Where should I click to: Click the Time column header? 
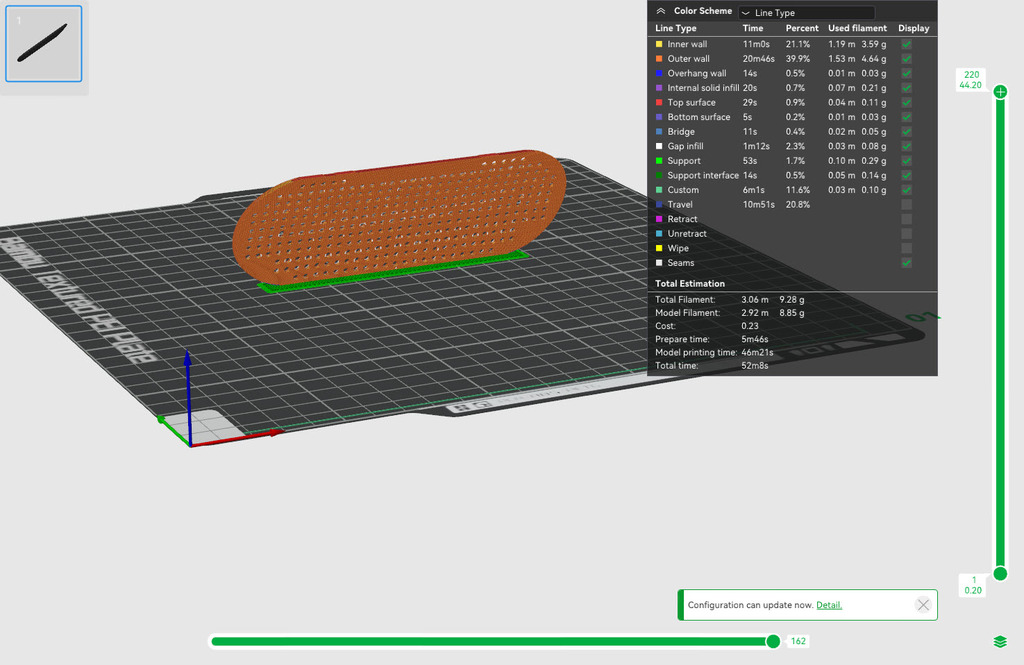click(x=752, y=28)
